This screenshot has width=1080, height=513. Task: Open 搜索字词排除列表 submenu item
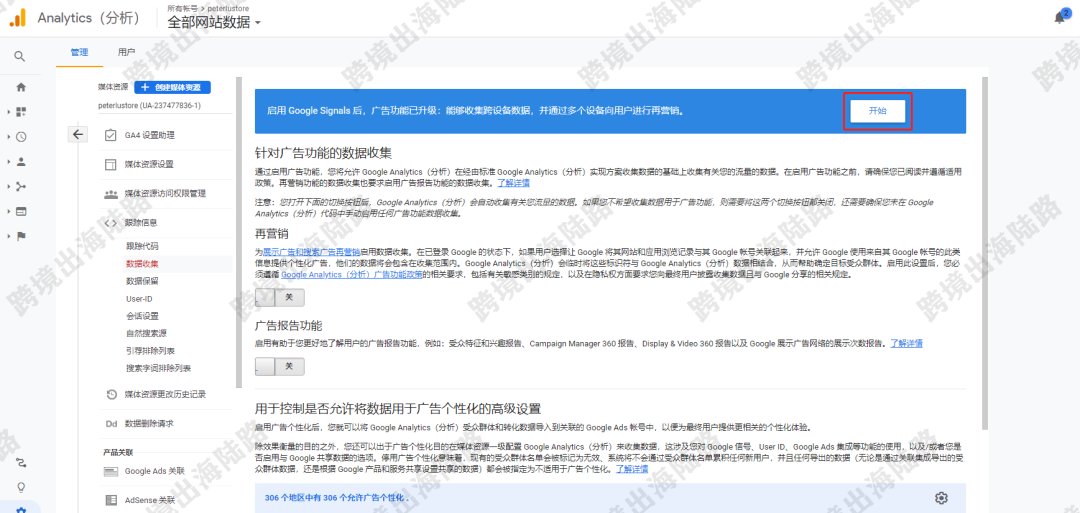[x=158, y=368]
